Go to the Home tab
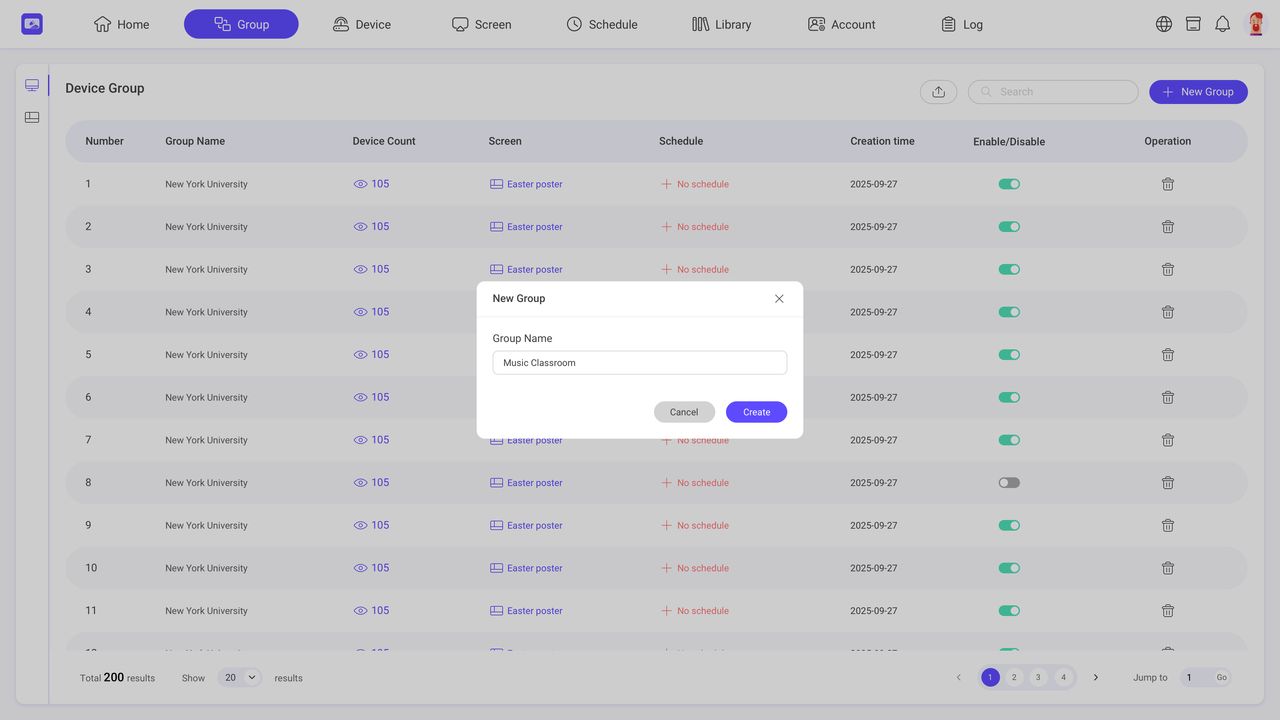 (x=121, y=24)
